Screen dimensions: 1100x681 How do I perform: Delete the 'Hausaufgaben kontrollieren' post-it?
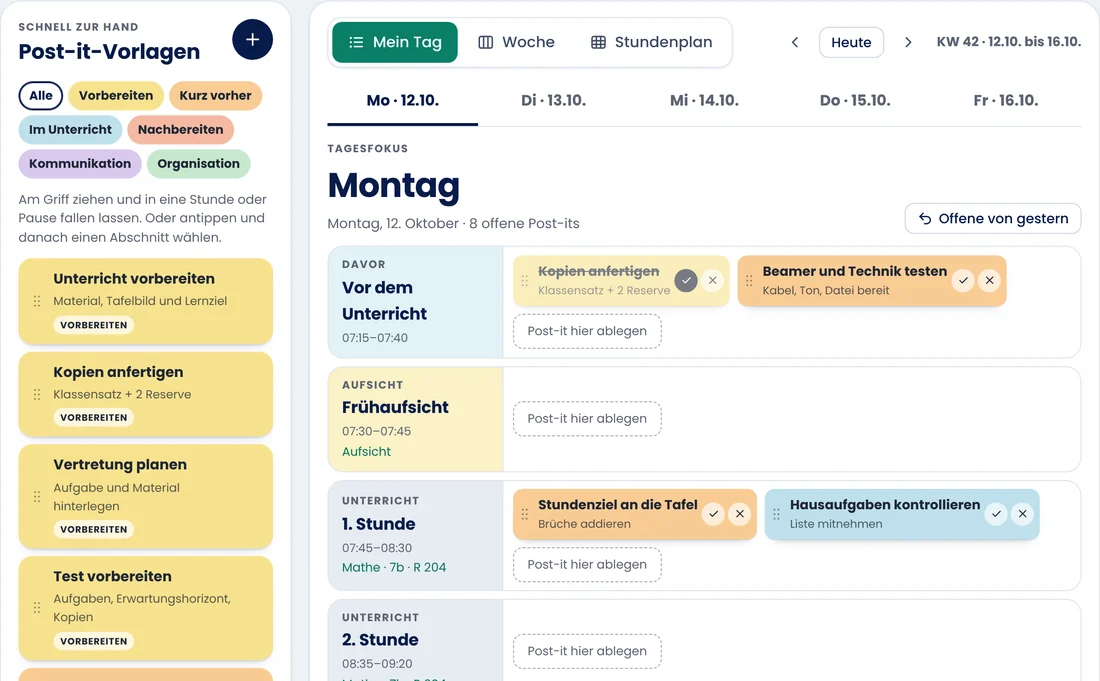(x=1022, y=514)
